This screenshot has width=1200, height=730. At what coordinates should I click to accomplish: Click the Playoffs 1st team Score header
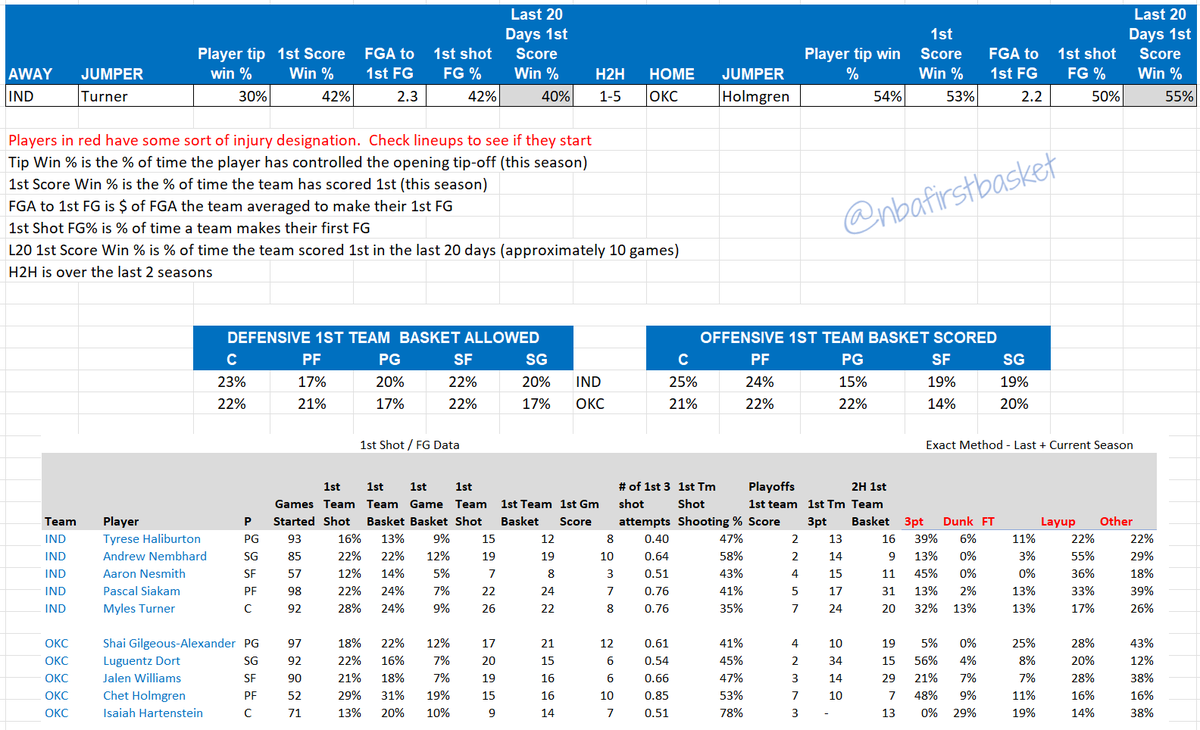[773, 504]
